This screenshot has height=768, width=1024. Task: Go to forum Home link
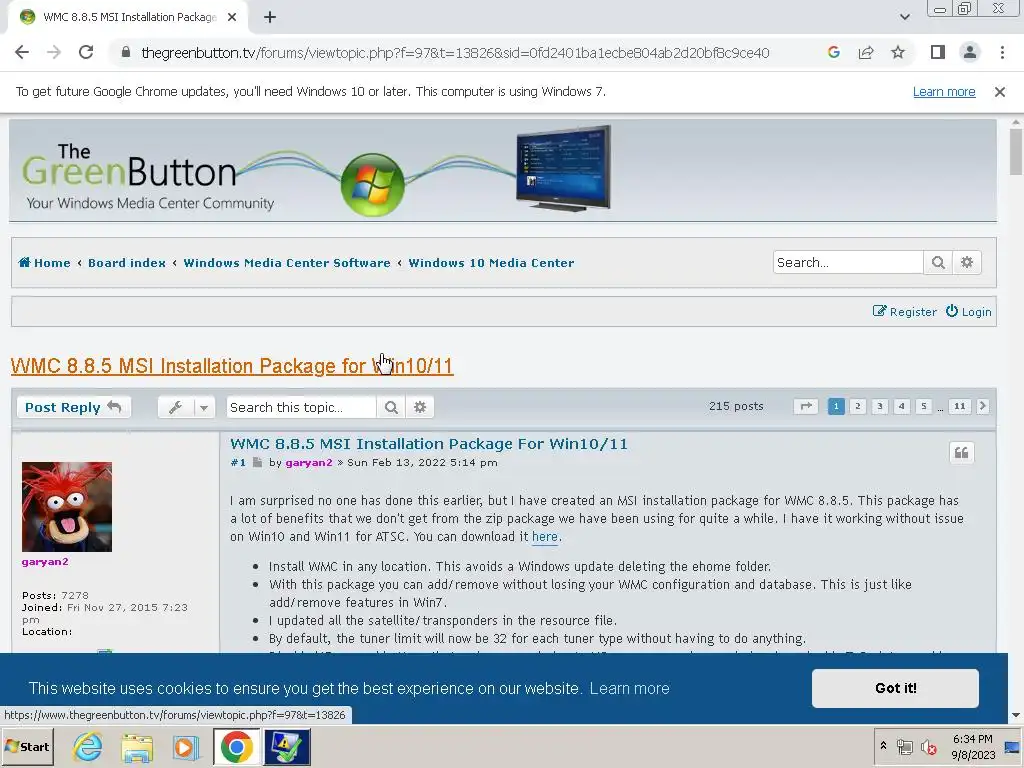[x=44, y=263]
